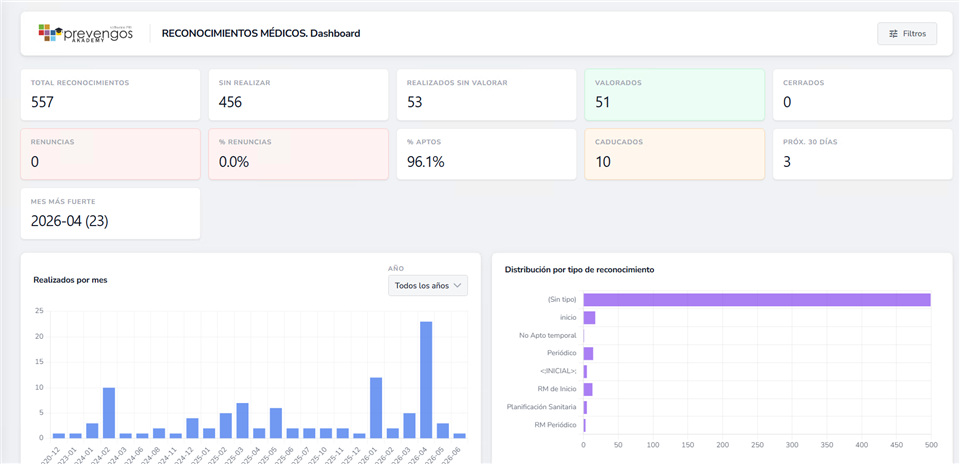Click the Sin Realizar 456 card
The image size is (960, 464).
coord(298,95)
